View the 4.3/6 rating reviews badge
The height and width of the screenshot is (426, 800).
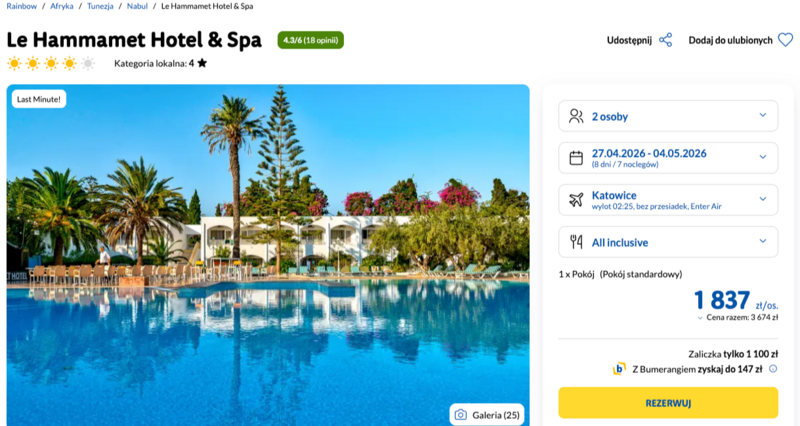[x=310, y=40]
